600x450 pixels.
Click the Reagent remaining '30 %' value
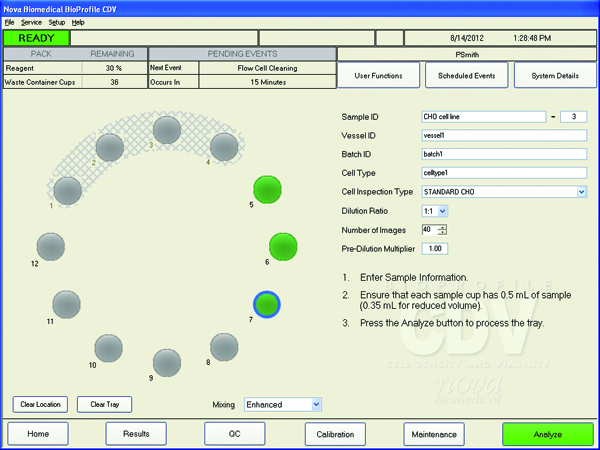pyautogui.click(x=114, y=68)
